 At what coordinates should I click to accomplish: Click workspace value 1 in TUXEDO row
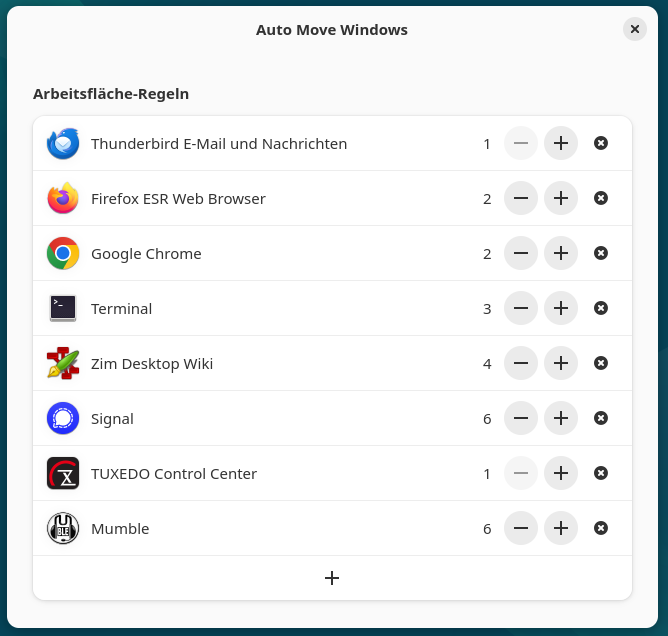[487, 474]
